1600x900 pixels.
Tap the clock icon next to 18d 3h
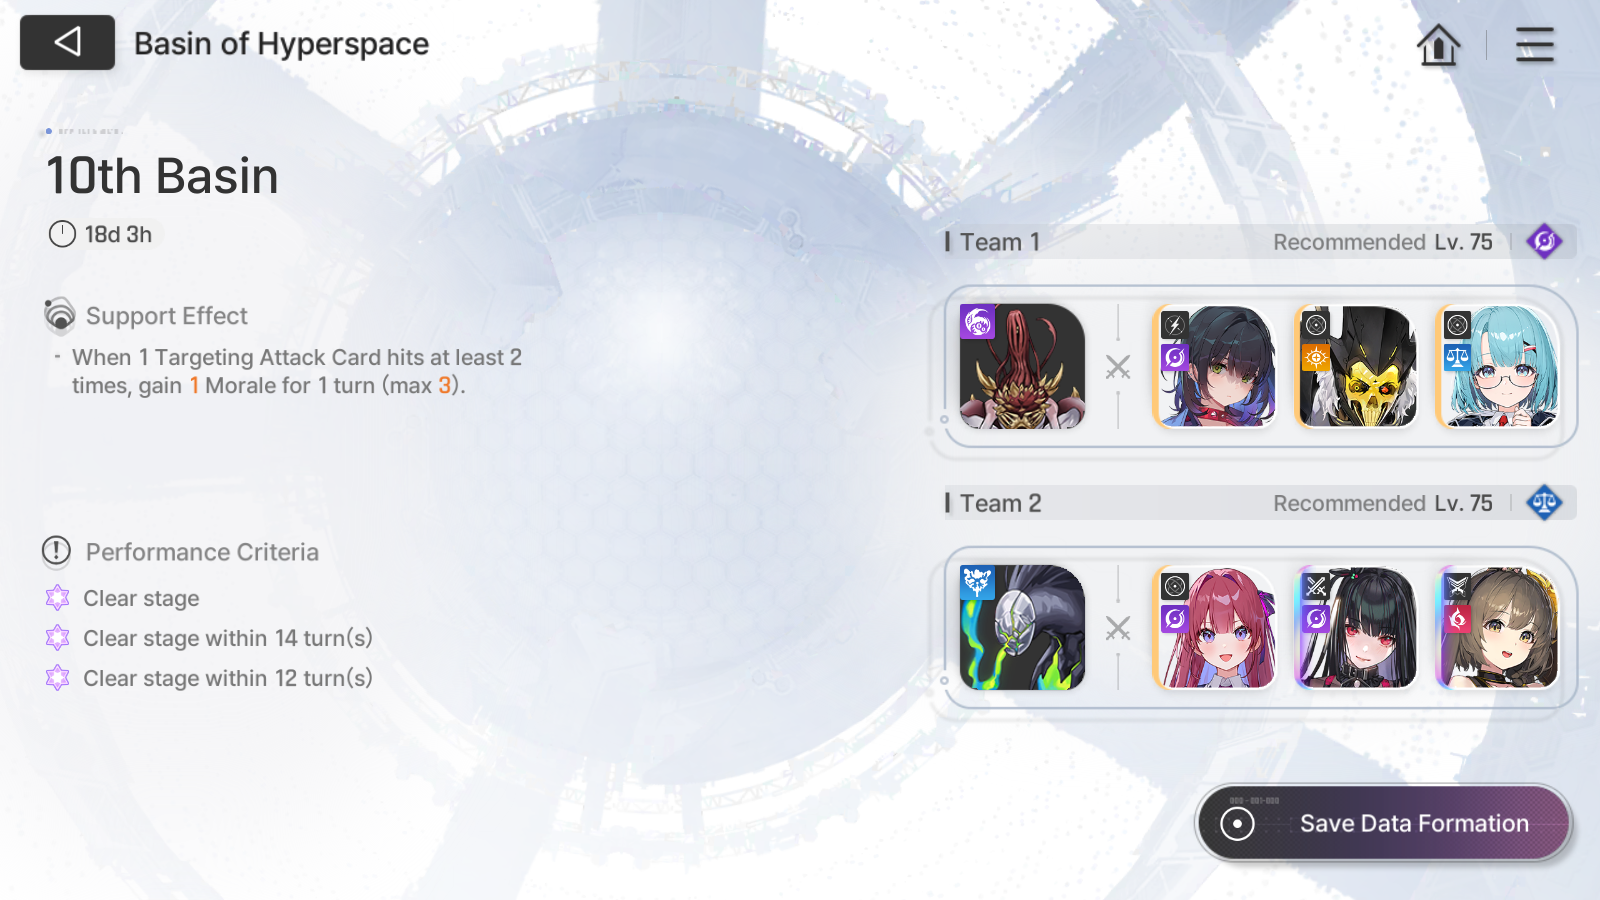coord(62,234)
